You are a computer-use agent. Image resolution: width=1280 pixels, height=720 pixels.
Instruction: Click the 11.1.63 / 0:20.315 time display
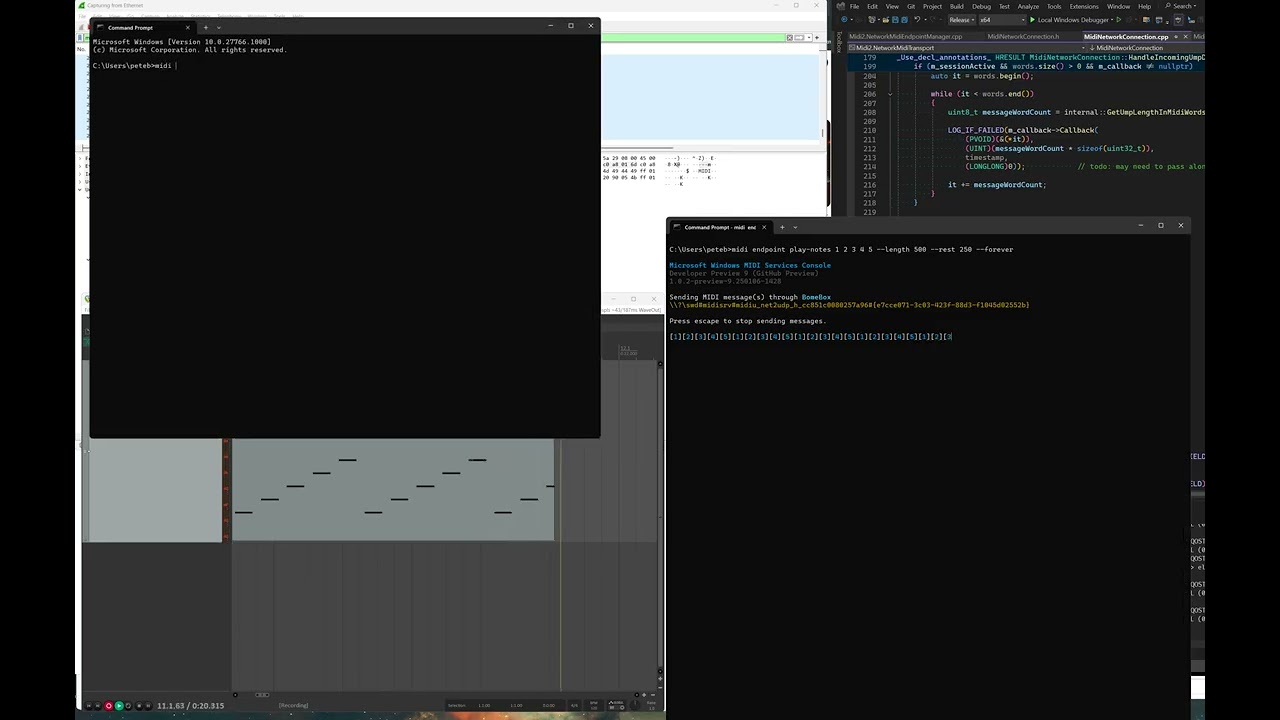pos(190,706)
